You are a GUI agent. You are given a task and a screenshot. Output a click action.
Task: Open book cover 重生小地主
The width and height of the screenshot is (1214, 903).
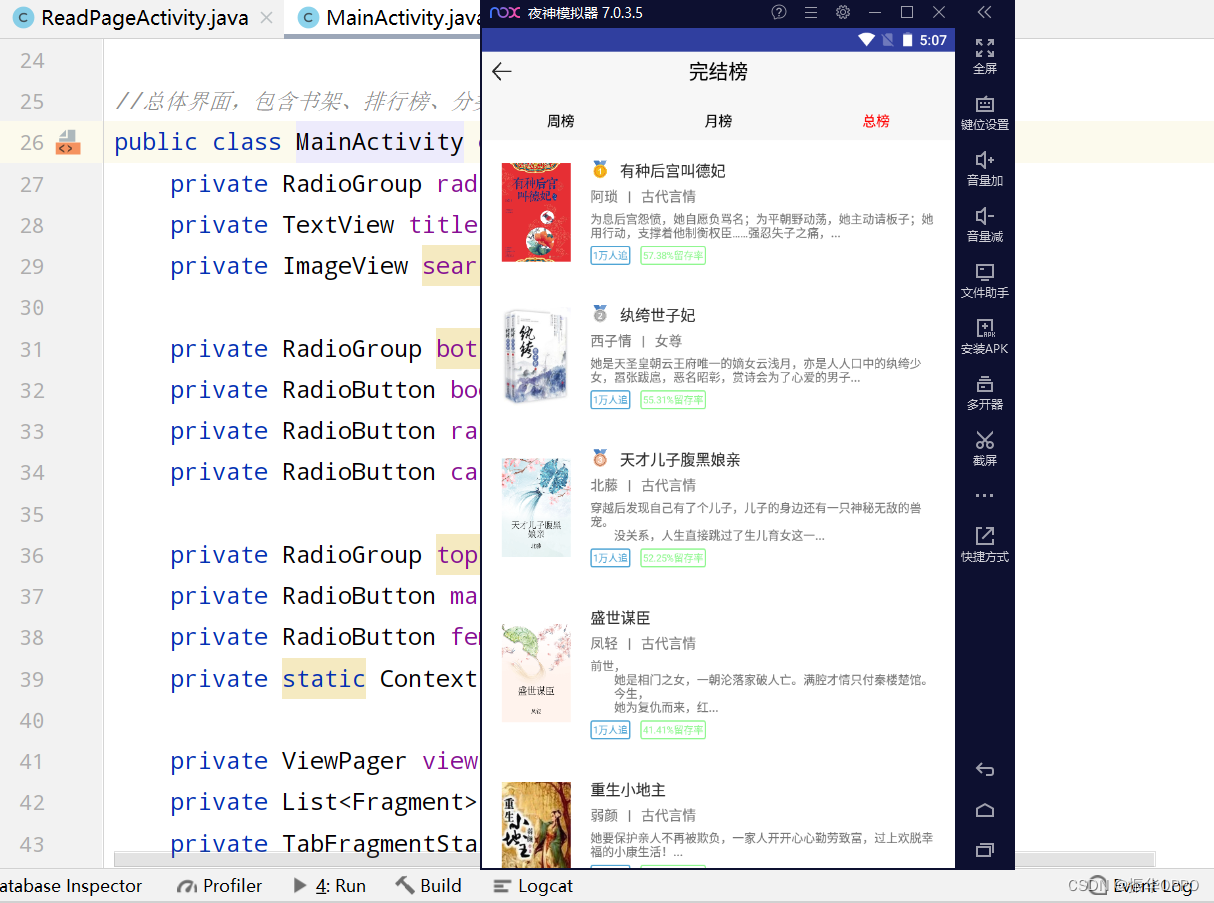tap(536, 825)
